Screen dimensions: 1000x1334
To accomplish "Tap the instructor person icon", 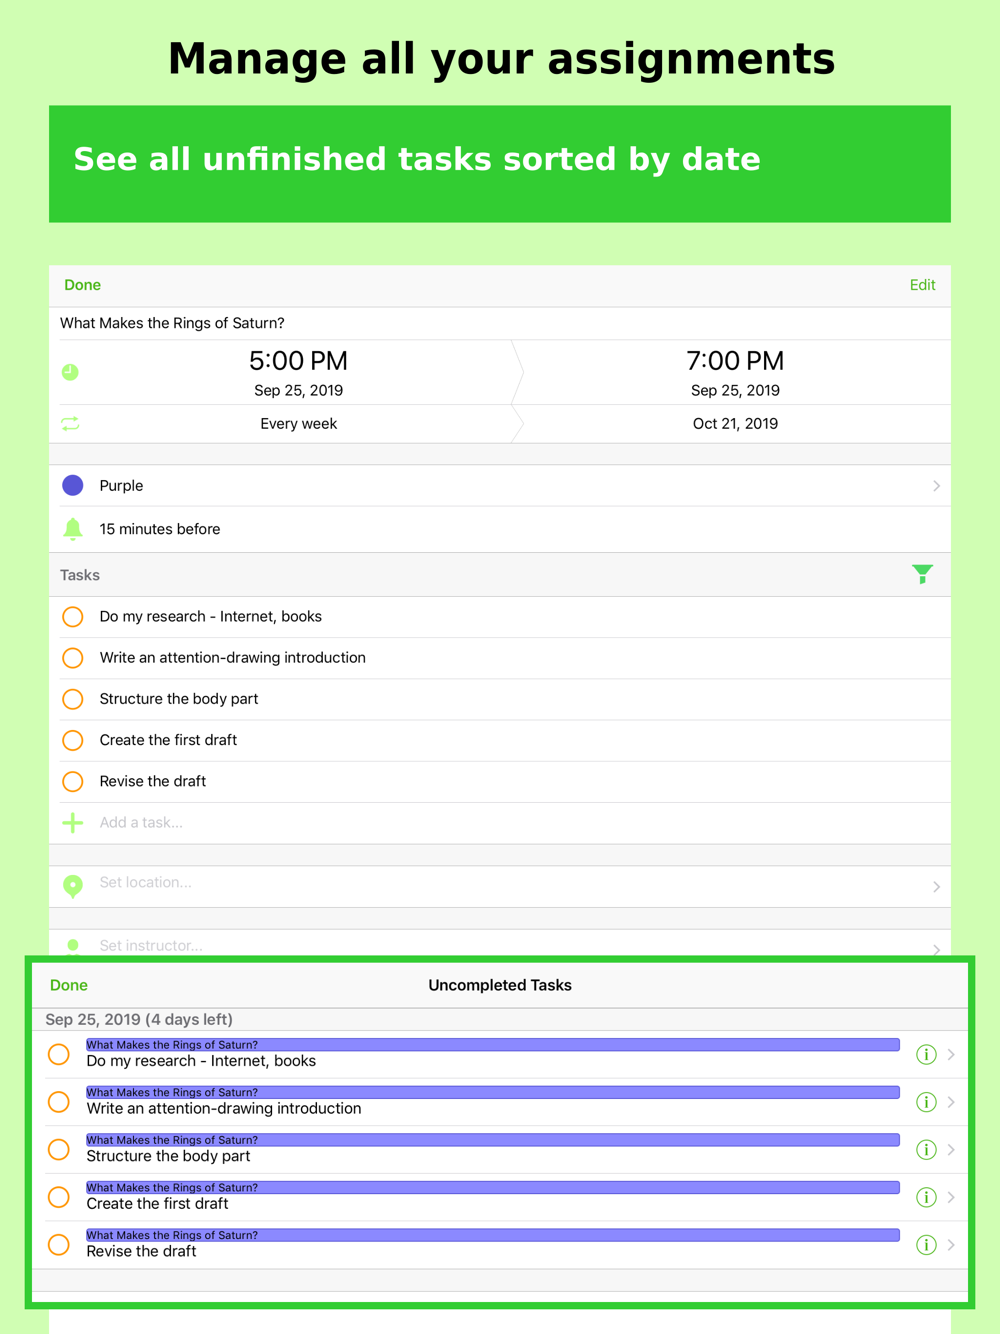I will click(x=73, y=946).
